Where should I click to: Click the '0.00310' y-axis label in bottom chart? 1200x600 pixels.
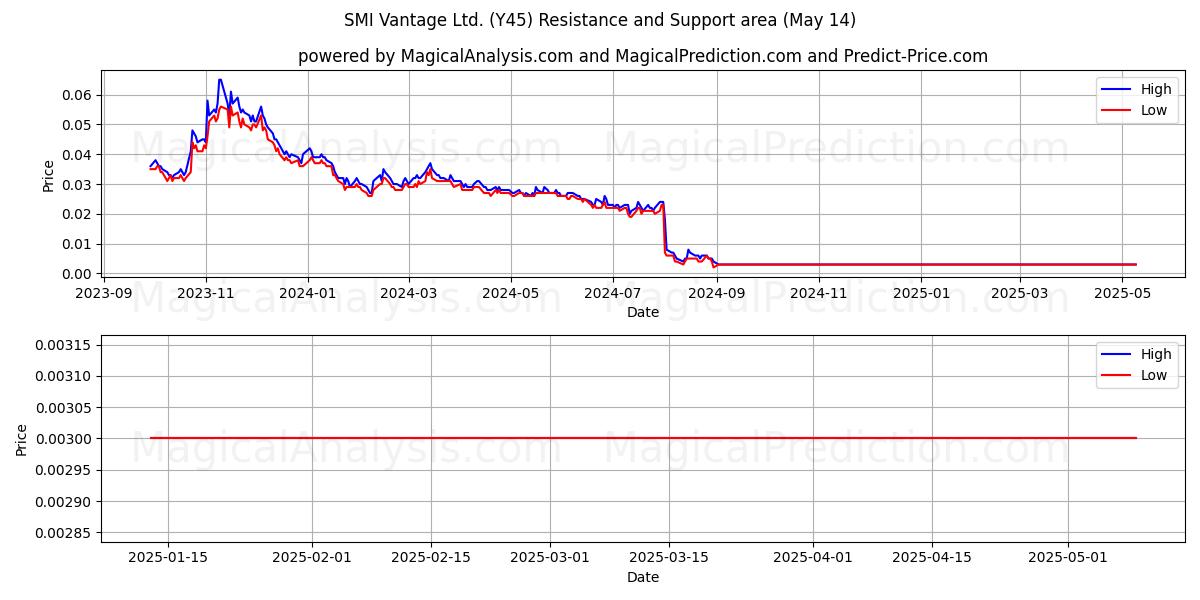pyautogui.click(x=65, y=376)
